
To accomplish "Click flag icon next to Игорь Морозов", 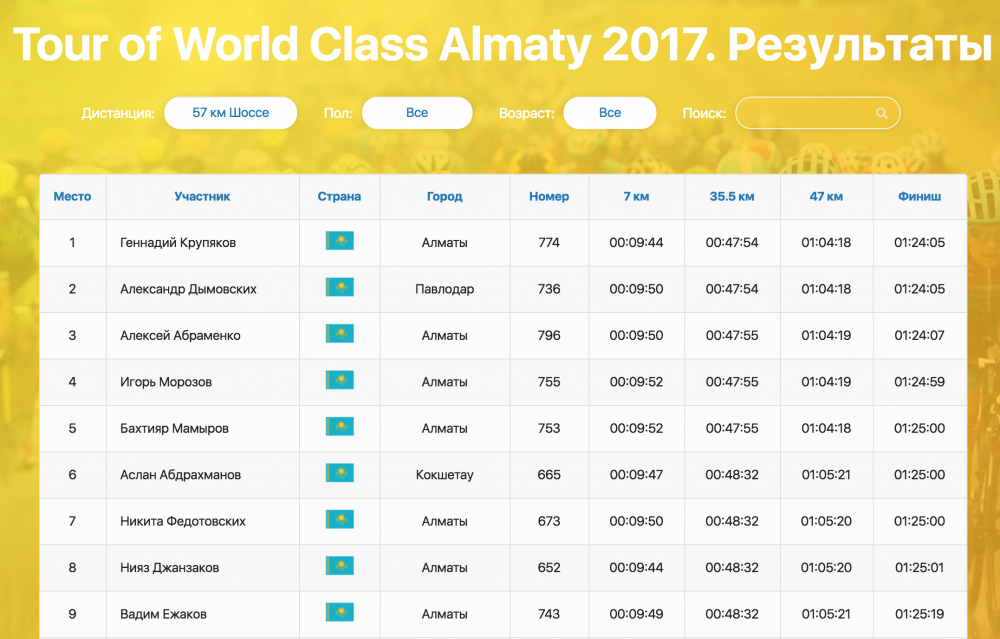I will click(x=339, y=381).
